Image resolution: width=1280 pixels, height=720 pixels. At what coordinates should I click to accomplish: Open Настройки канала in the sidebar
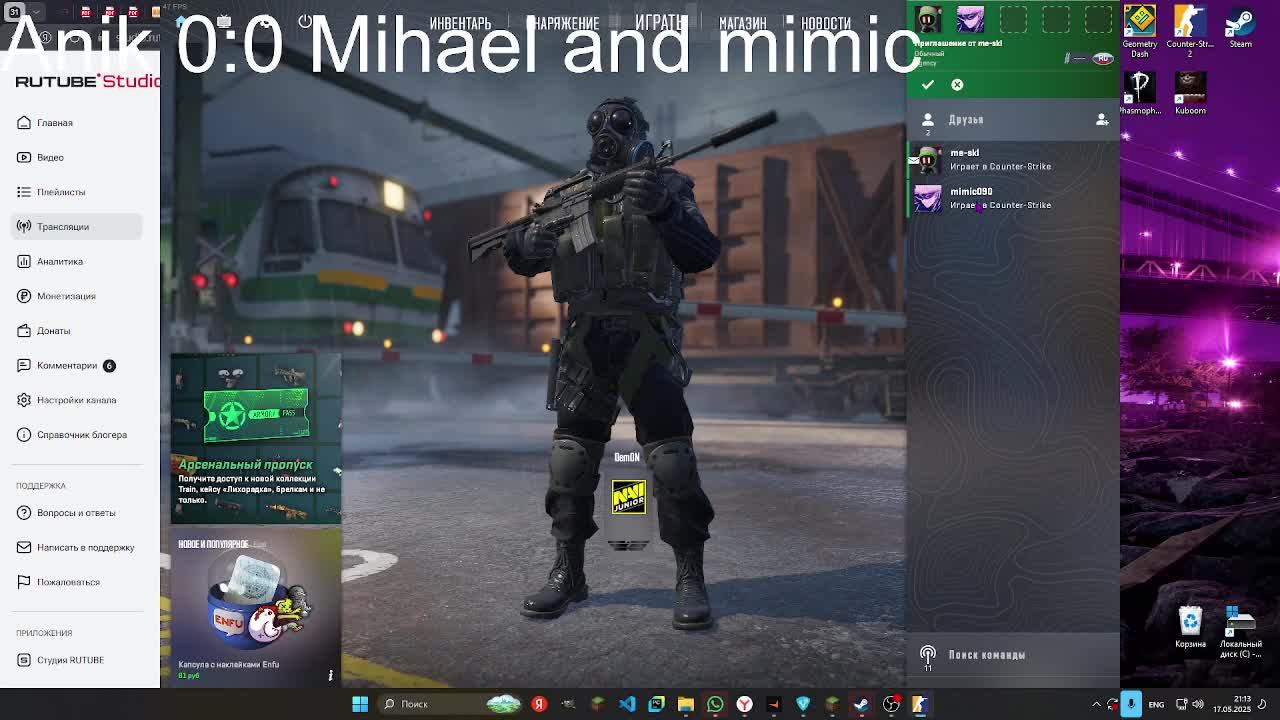coord(76,400)
